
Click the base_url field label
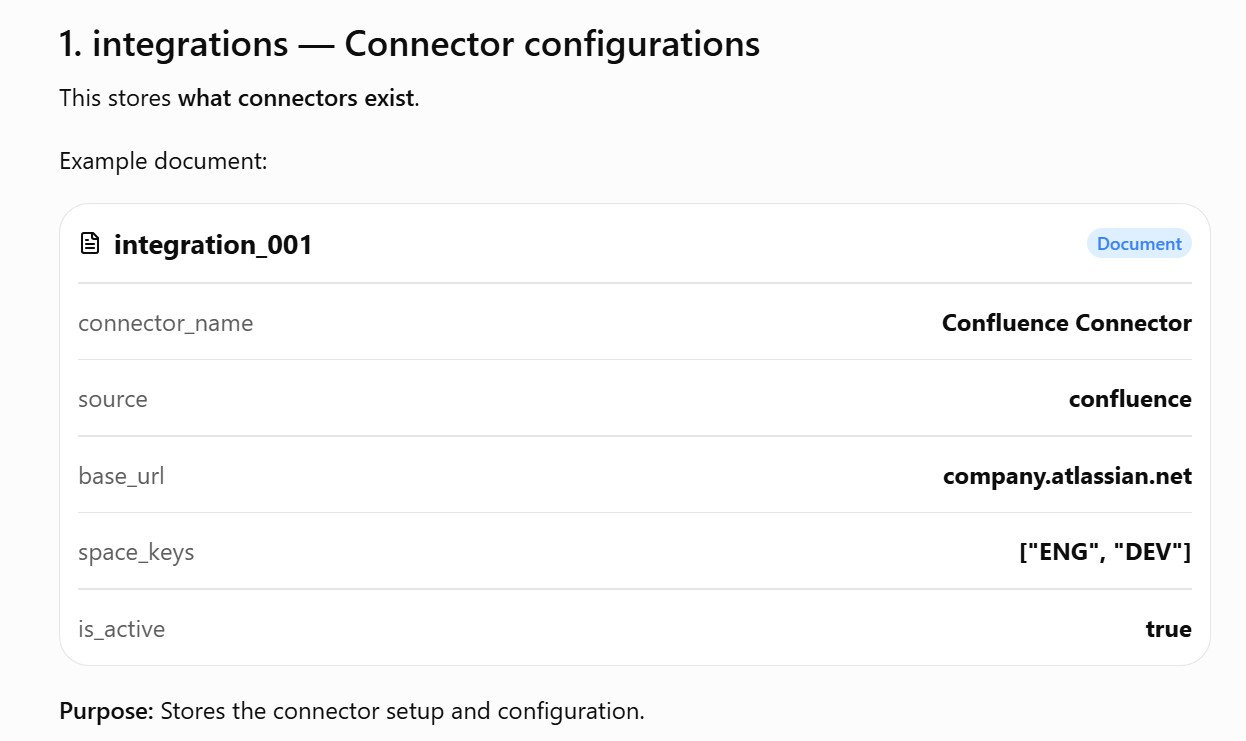click(121, 476)
